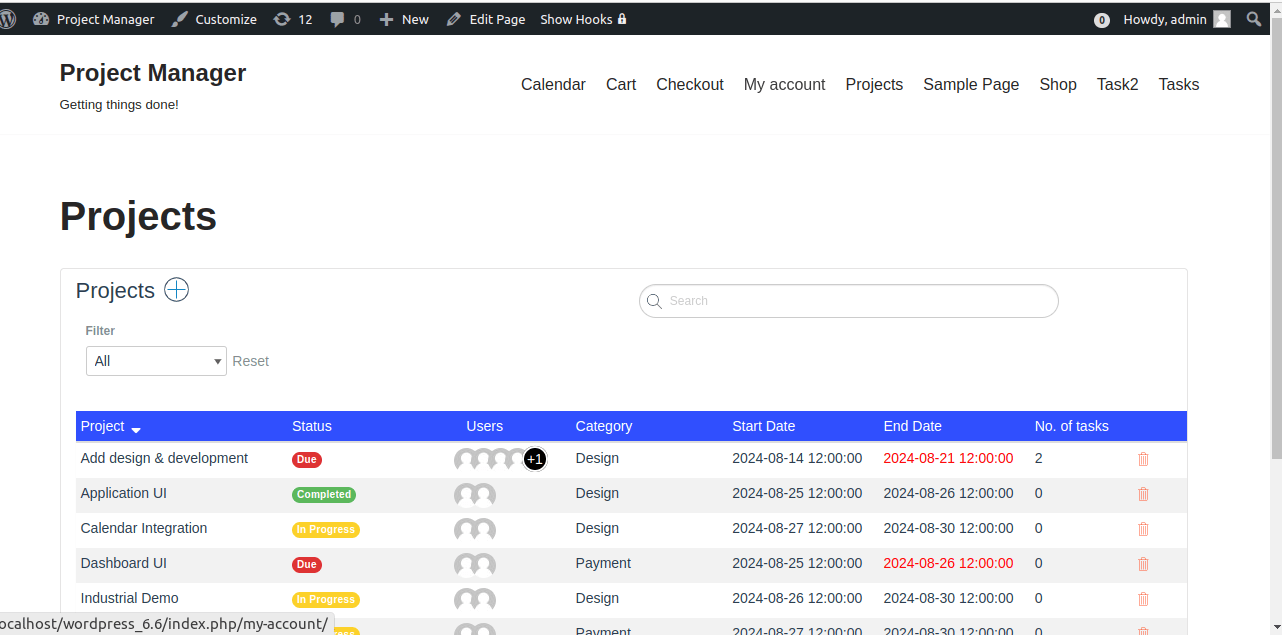Open the Calendar Integration project
1282x635 pixels.
coord(144,528)
